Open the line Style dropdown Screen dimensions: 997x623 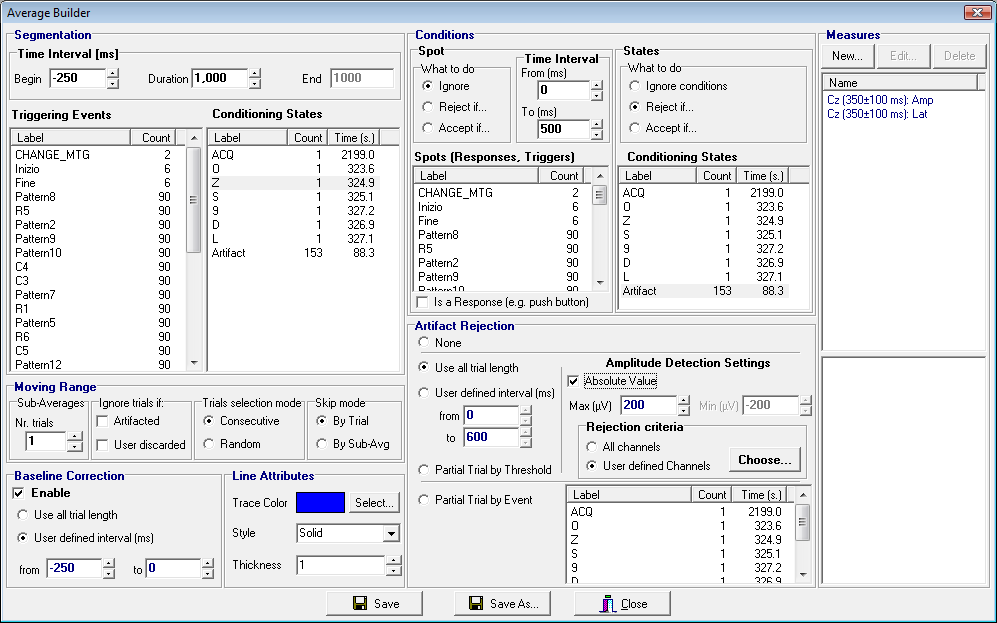[x=392, y=533]
